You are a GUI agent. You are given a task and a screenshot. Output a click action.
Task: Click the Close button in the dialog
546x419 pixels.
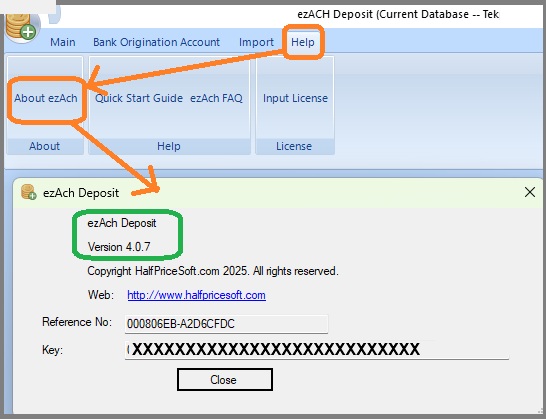[225, 380]
